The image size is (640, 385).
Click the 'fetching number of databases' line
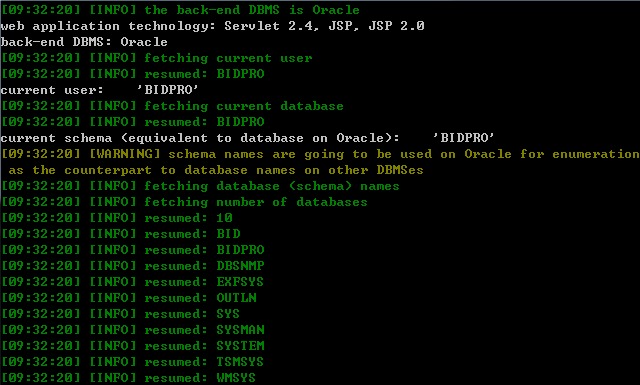(184, 202)
